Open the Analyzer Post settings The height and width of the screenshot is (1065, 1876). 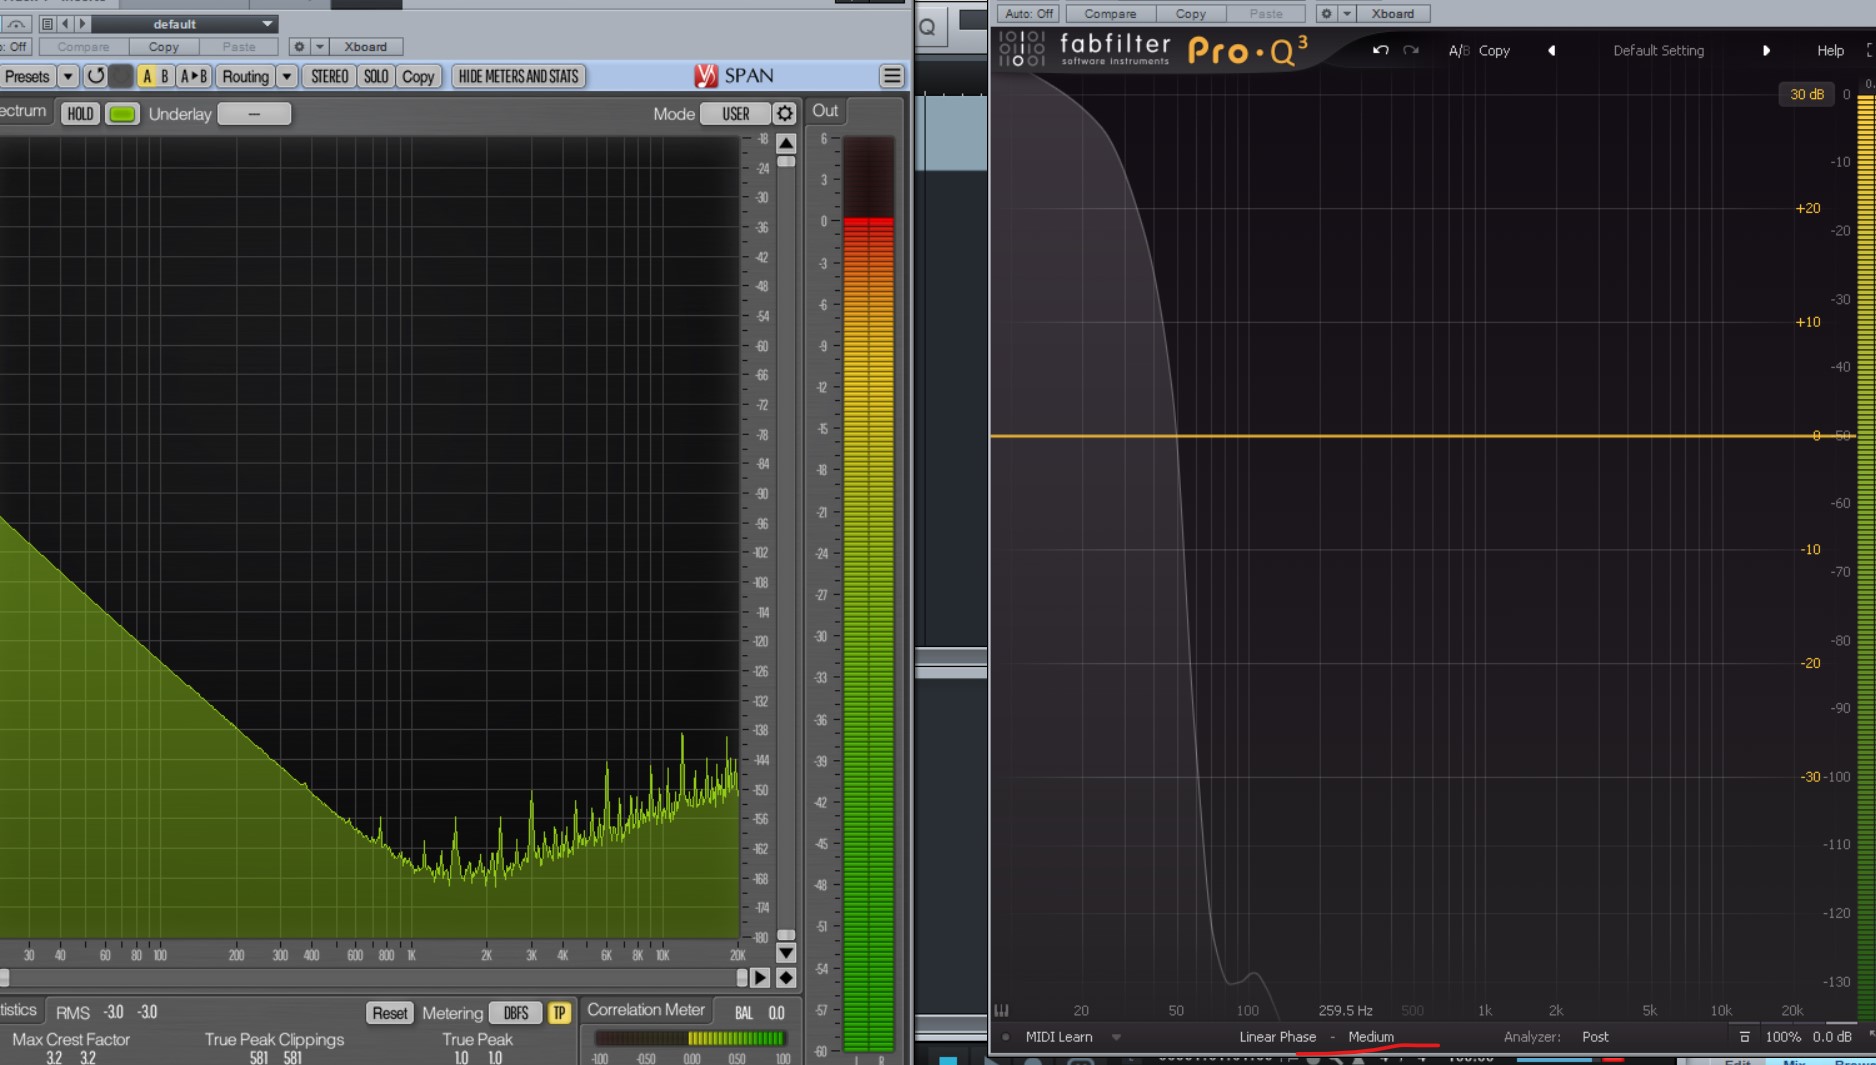pos(1595,1037)
